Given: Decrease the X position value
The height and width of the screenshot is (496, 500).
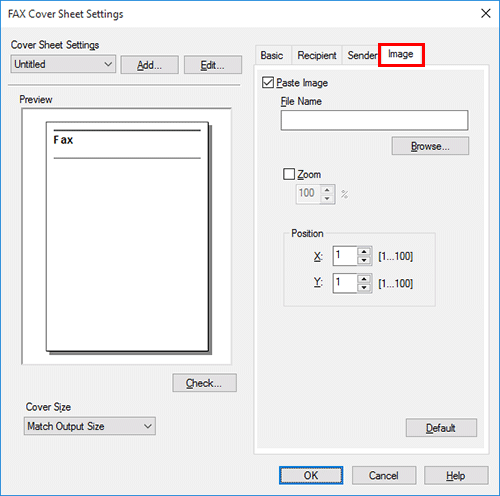Looking at the screenshot, I should 364,260.
